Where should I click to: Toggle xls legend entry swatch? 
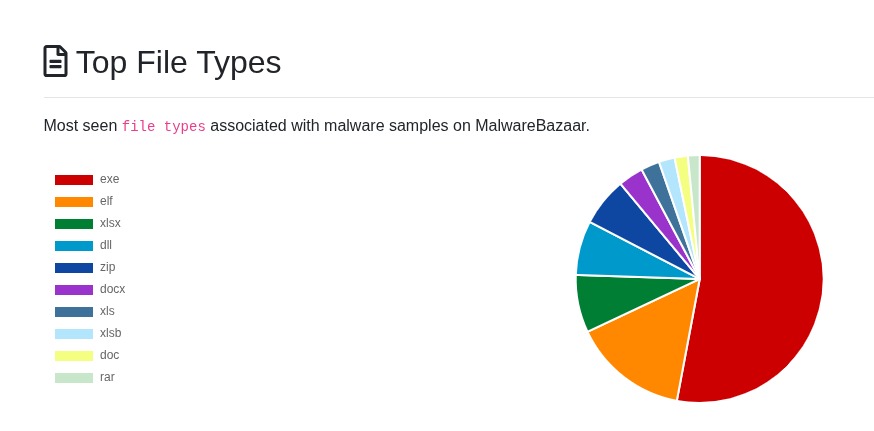click(x=74, y=312)
